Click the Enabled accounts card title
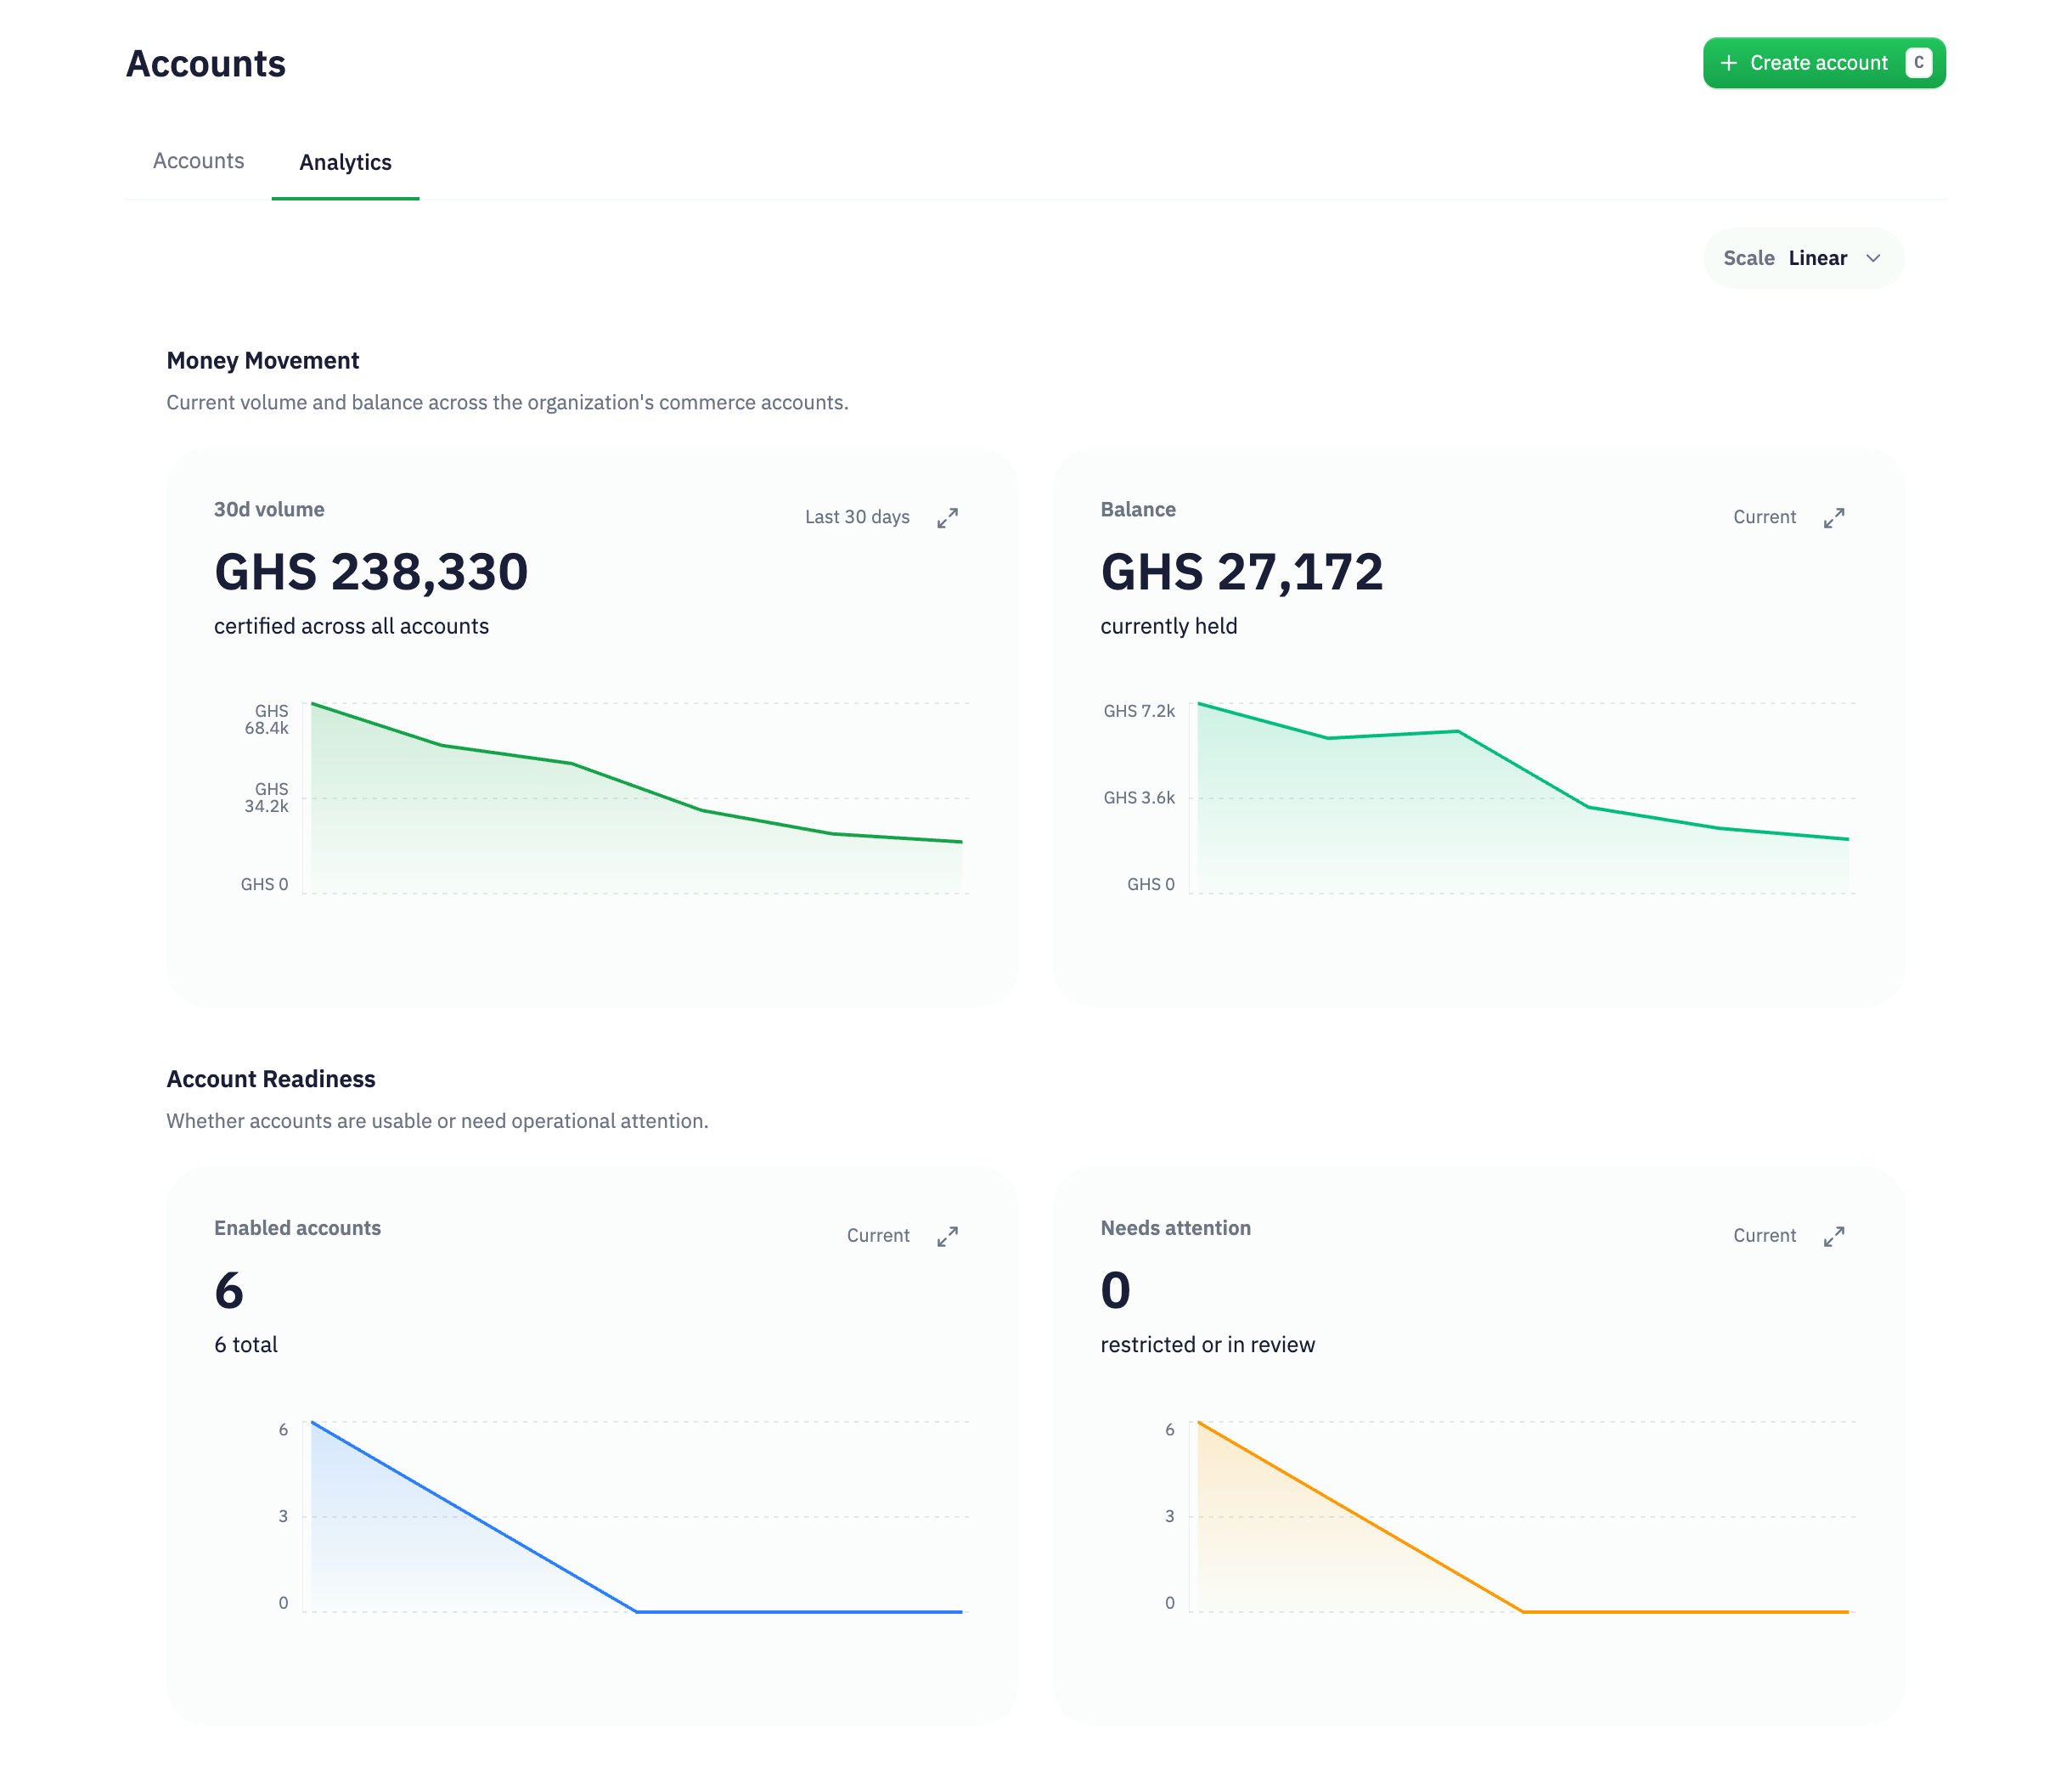Viewport: 2072px width, 1765px height. [297, 1227]
